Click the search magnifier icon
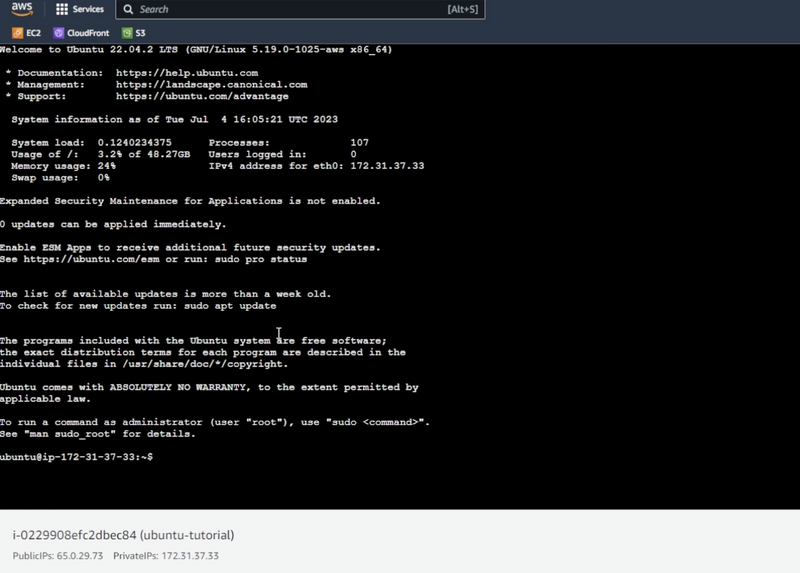The image size is (800, 573). tap(128, 9)
